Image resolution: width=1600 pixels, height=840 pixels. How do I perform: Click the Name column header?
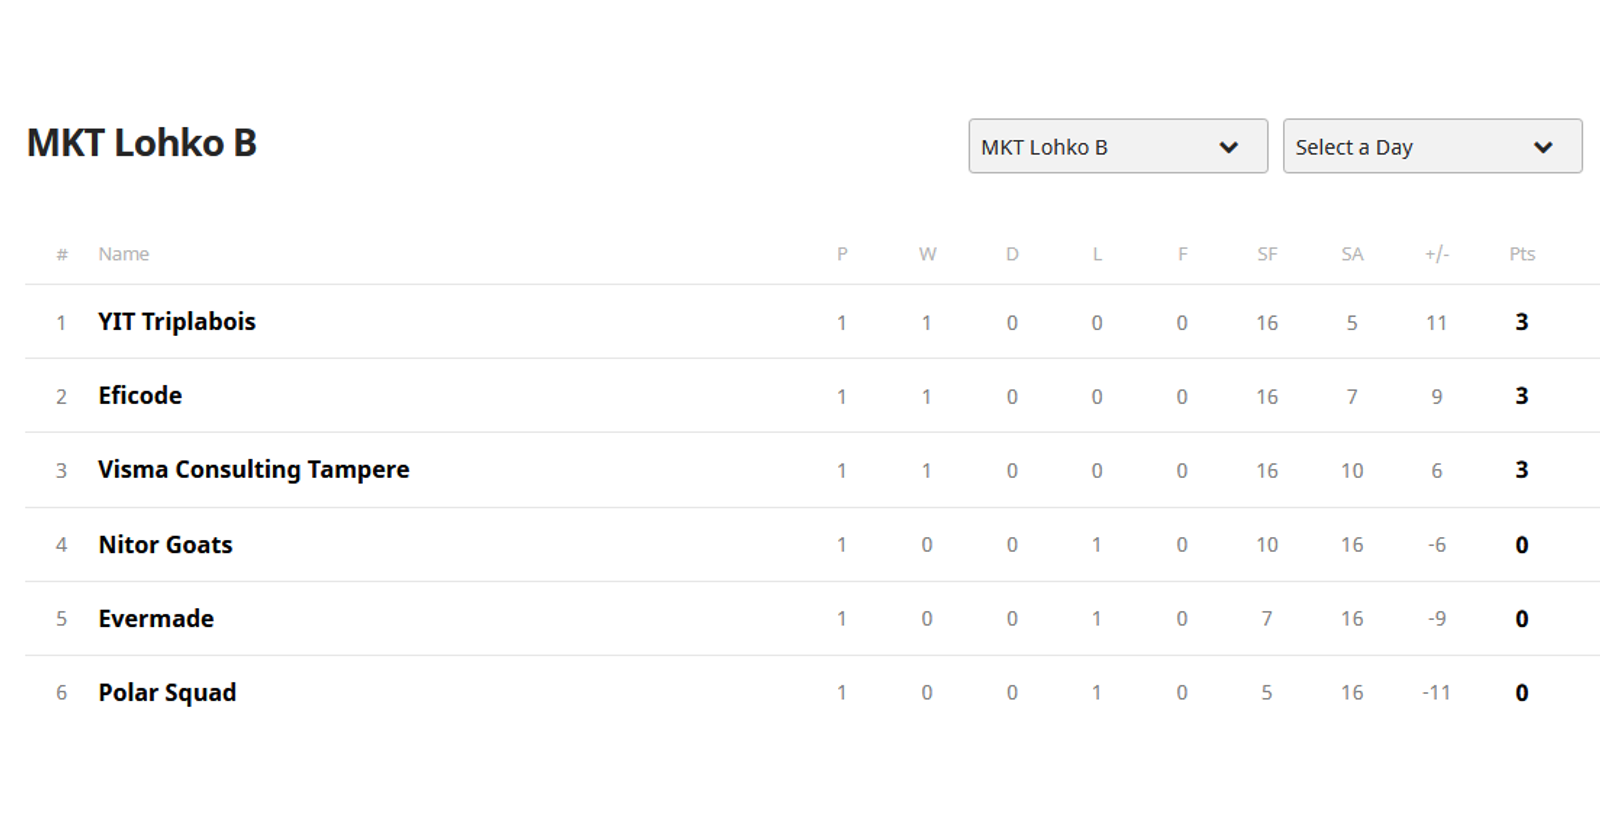click(x=123, y=254)
